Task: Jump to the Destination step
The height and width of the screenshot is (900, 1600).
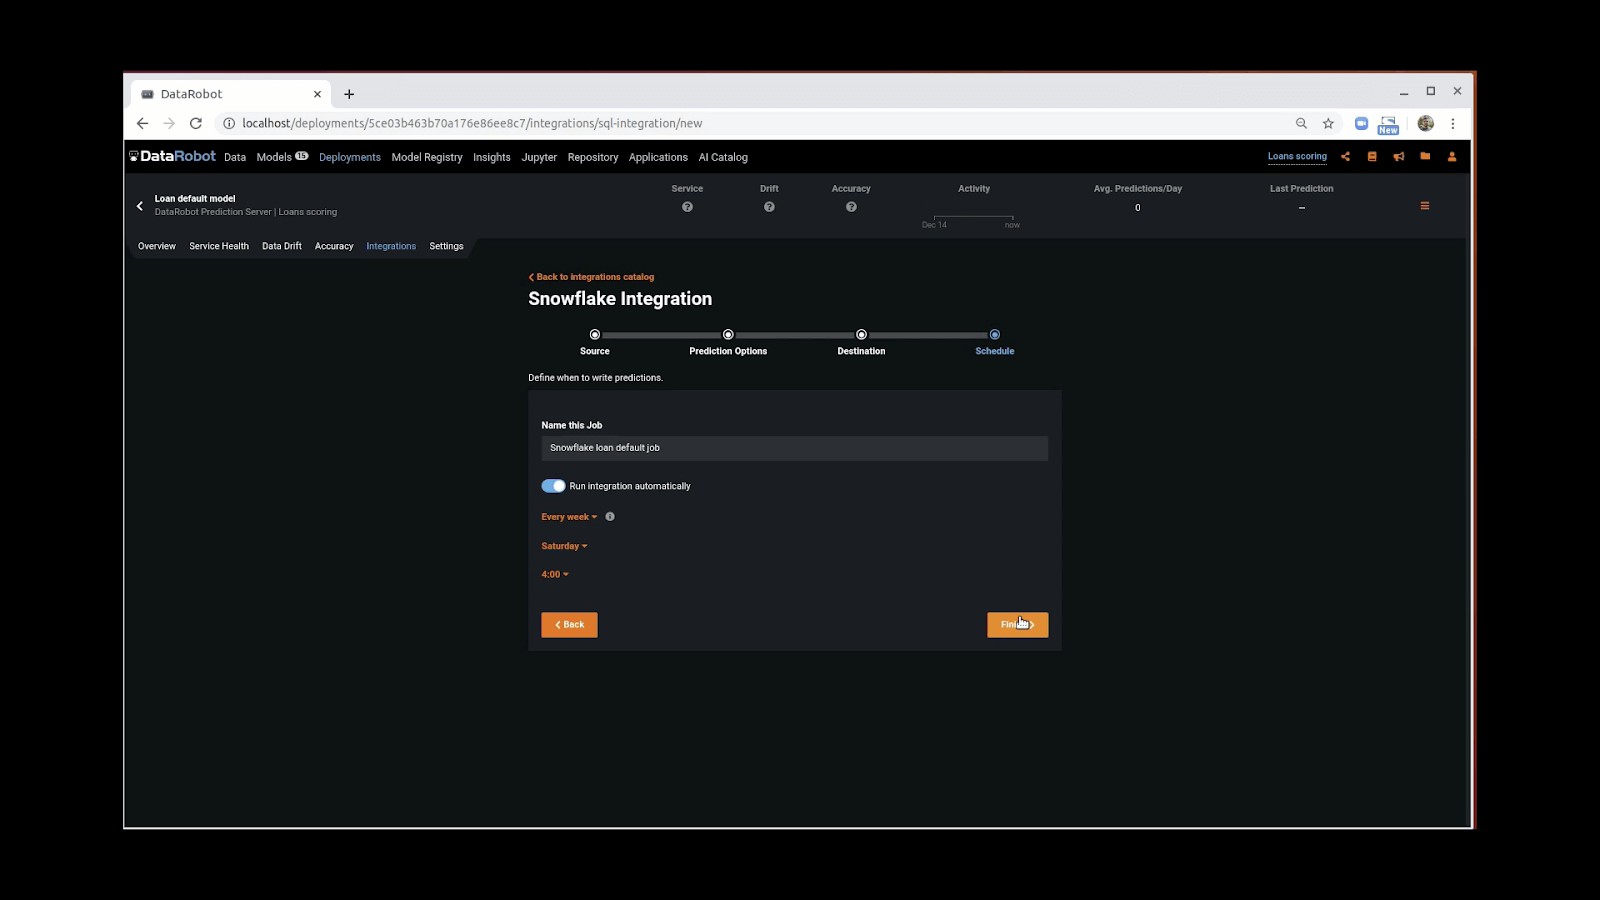Action: 861,335
